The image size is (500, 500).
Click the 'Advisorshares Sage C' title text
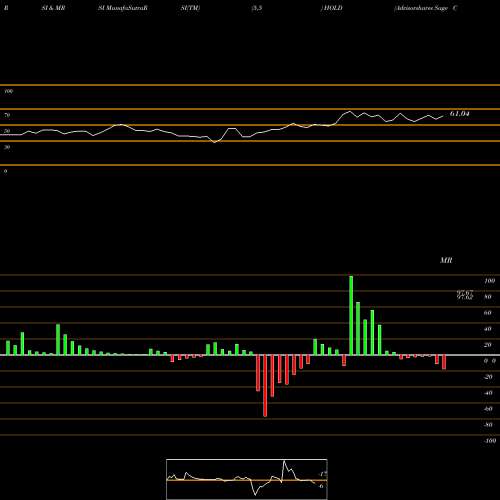pos(425,8)
